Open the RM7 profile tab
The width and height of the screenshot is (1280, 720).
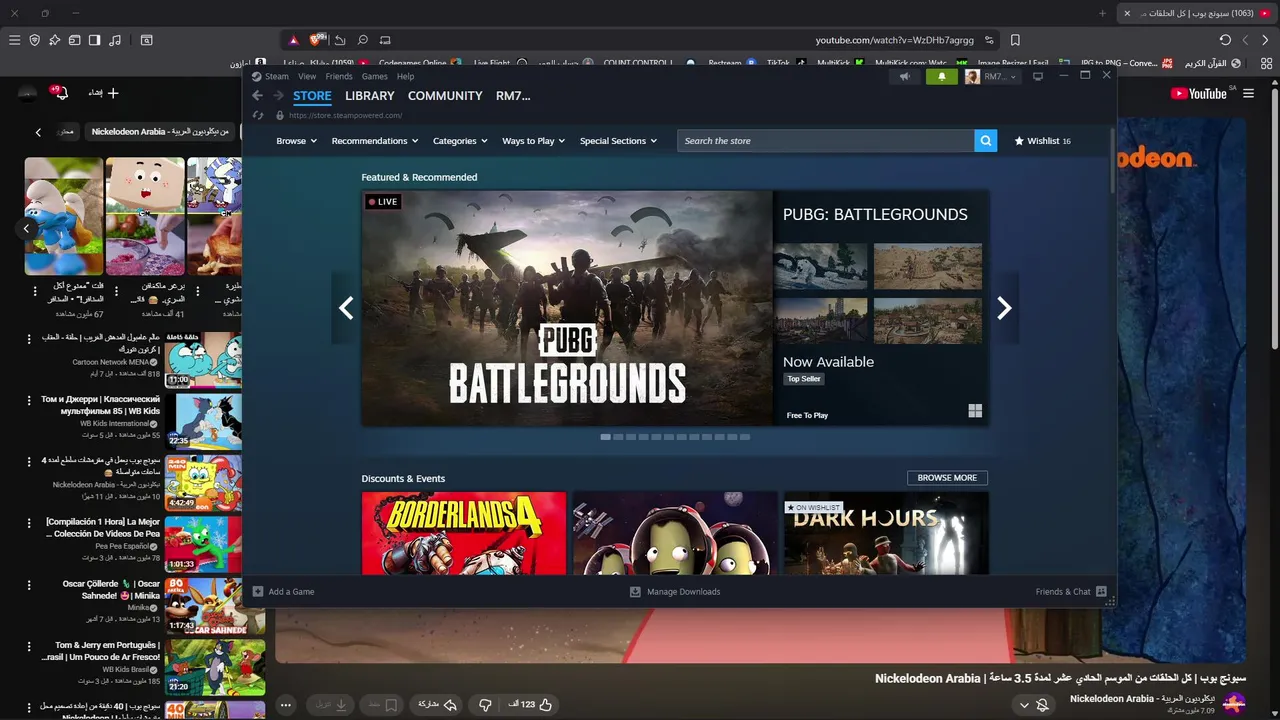(513, 96)
